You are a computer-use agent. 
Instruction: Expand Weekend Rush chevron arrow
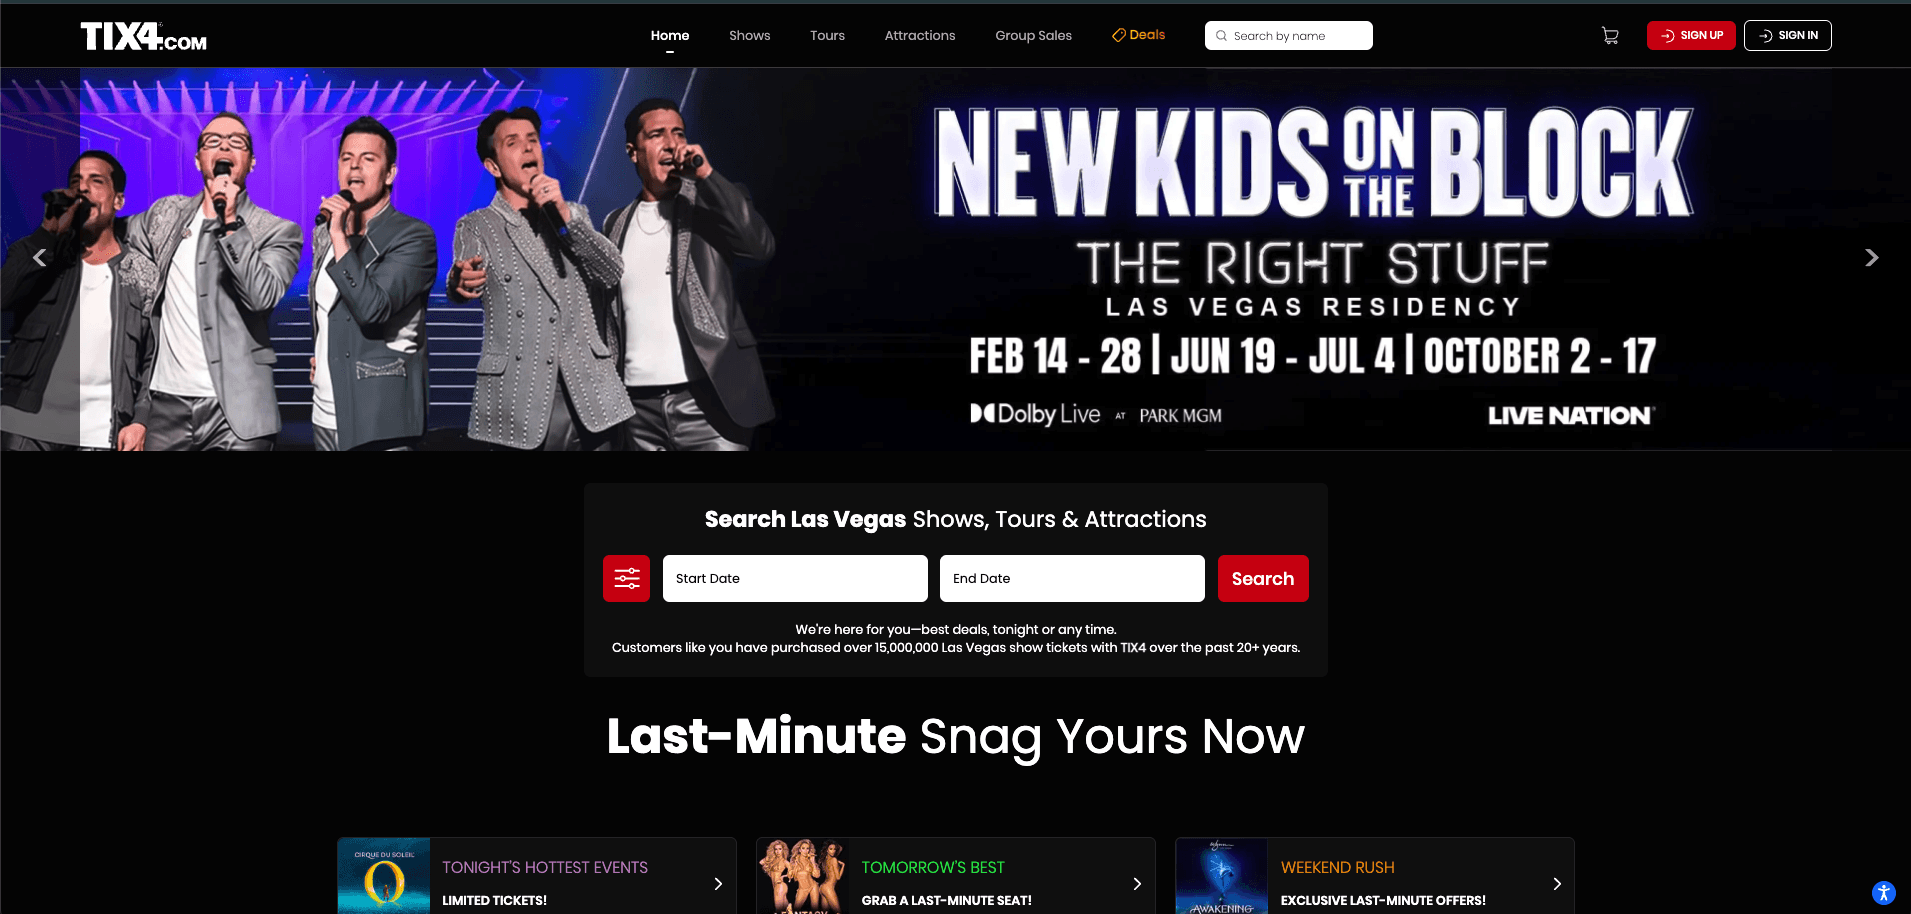tap(1557, 884)
